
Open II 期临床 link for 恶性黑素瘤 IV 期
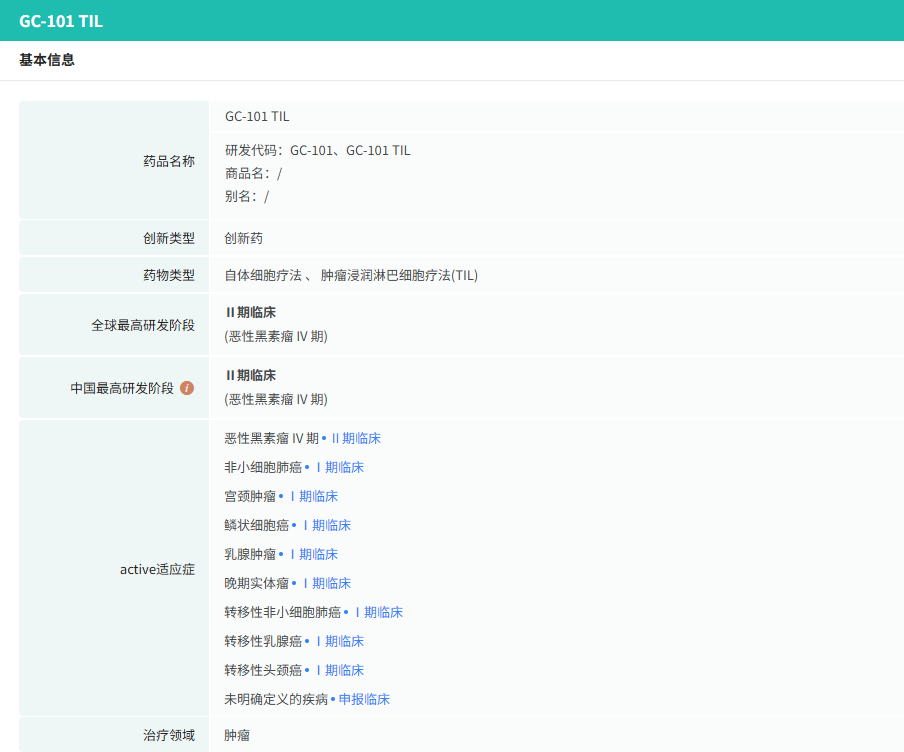(355, 438)
